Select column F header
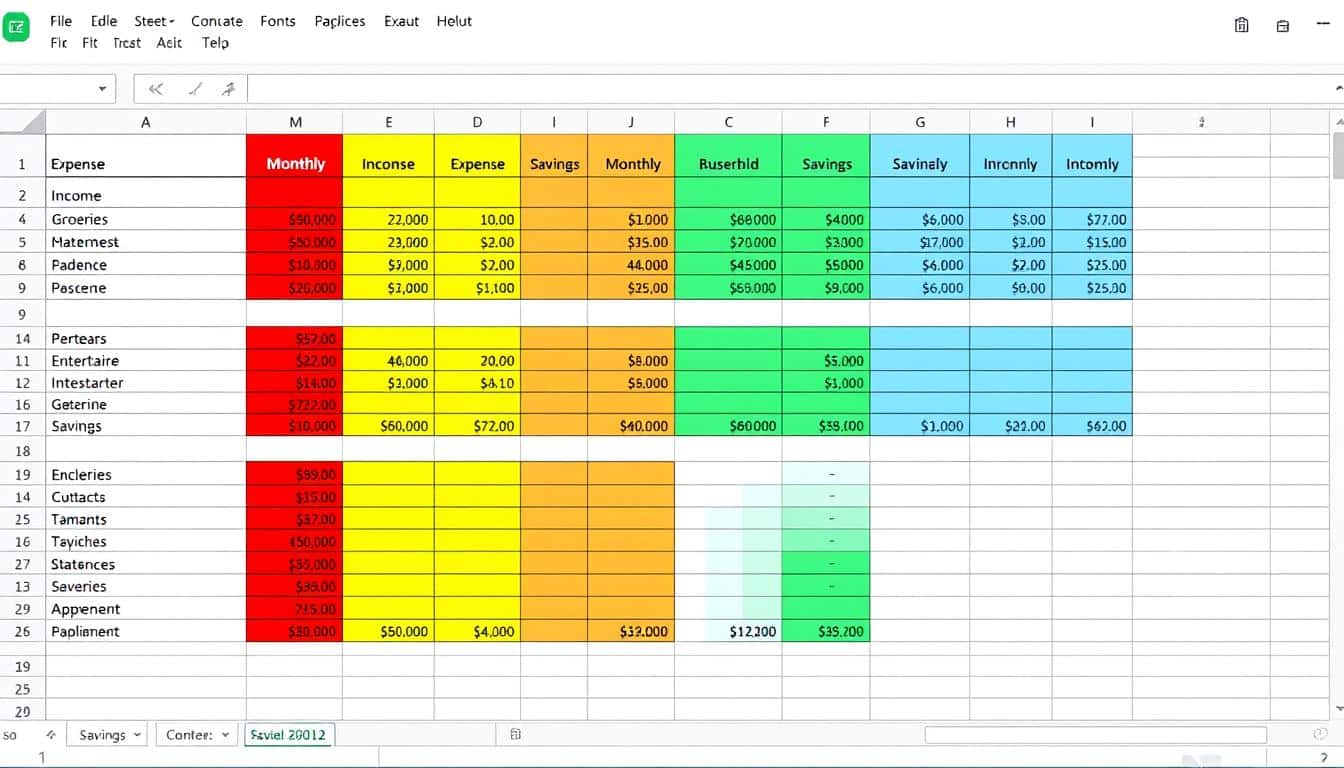Screen dimensions: 1344x768 click(x=826, y=122)
